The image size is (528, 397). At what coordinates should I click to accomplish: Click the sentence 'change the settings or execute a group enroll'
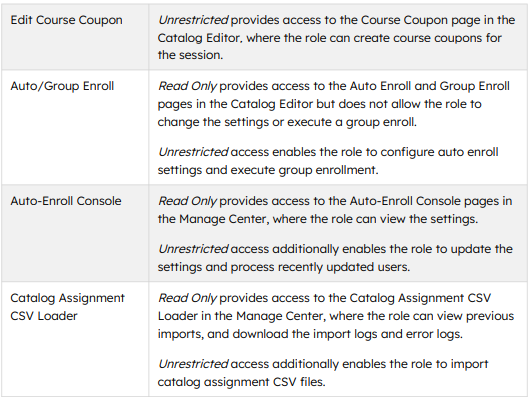[287, 122]
